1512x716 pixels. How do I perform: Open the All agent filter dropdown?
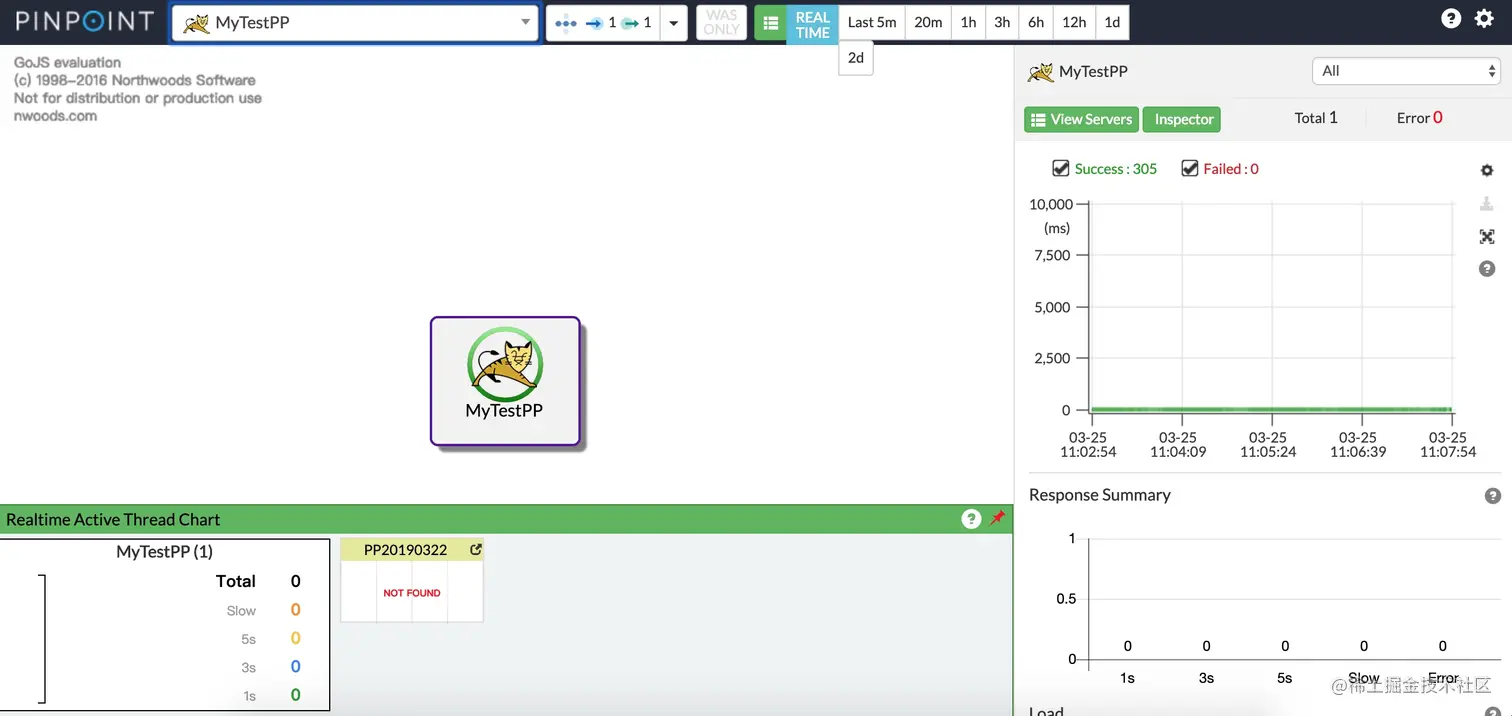pos(1406,71)
